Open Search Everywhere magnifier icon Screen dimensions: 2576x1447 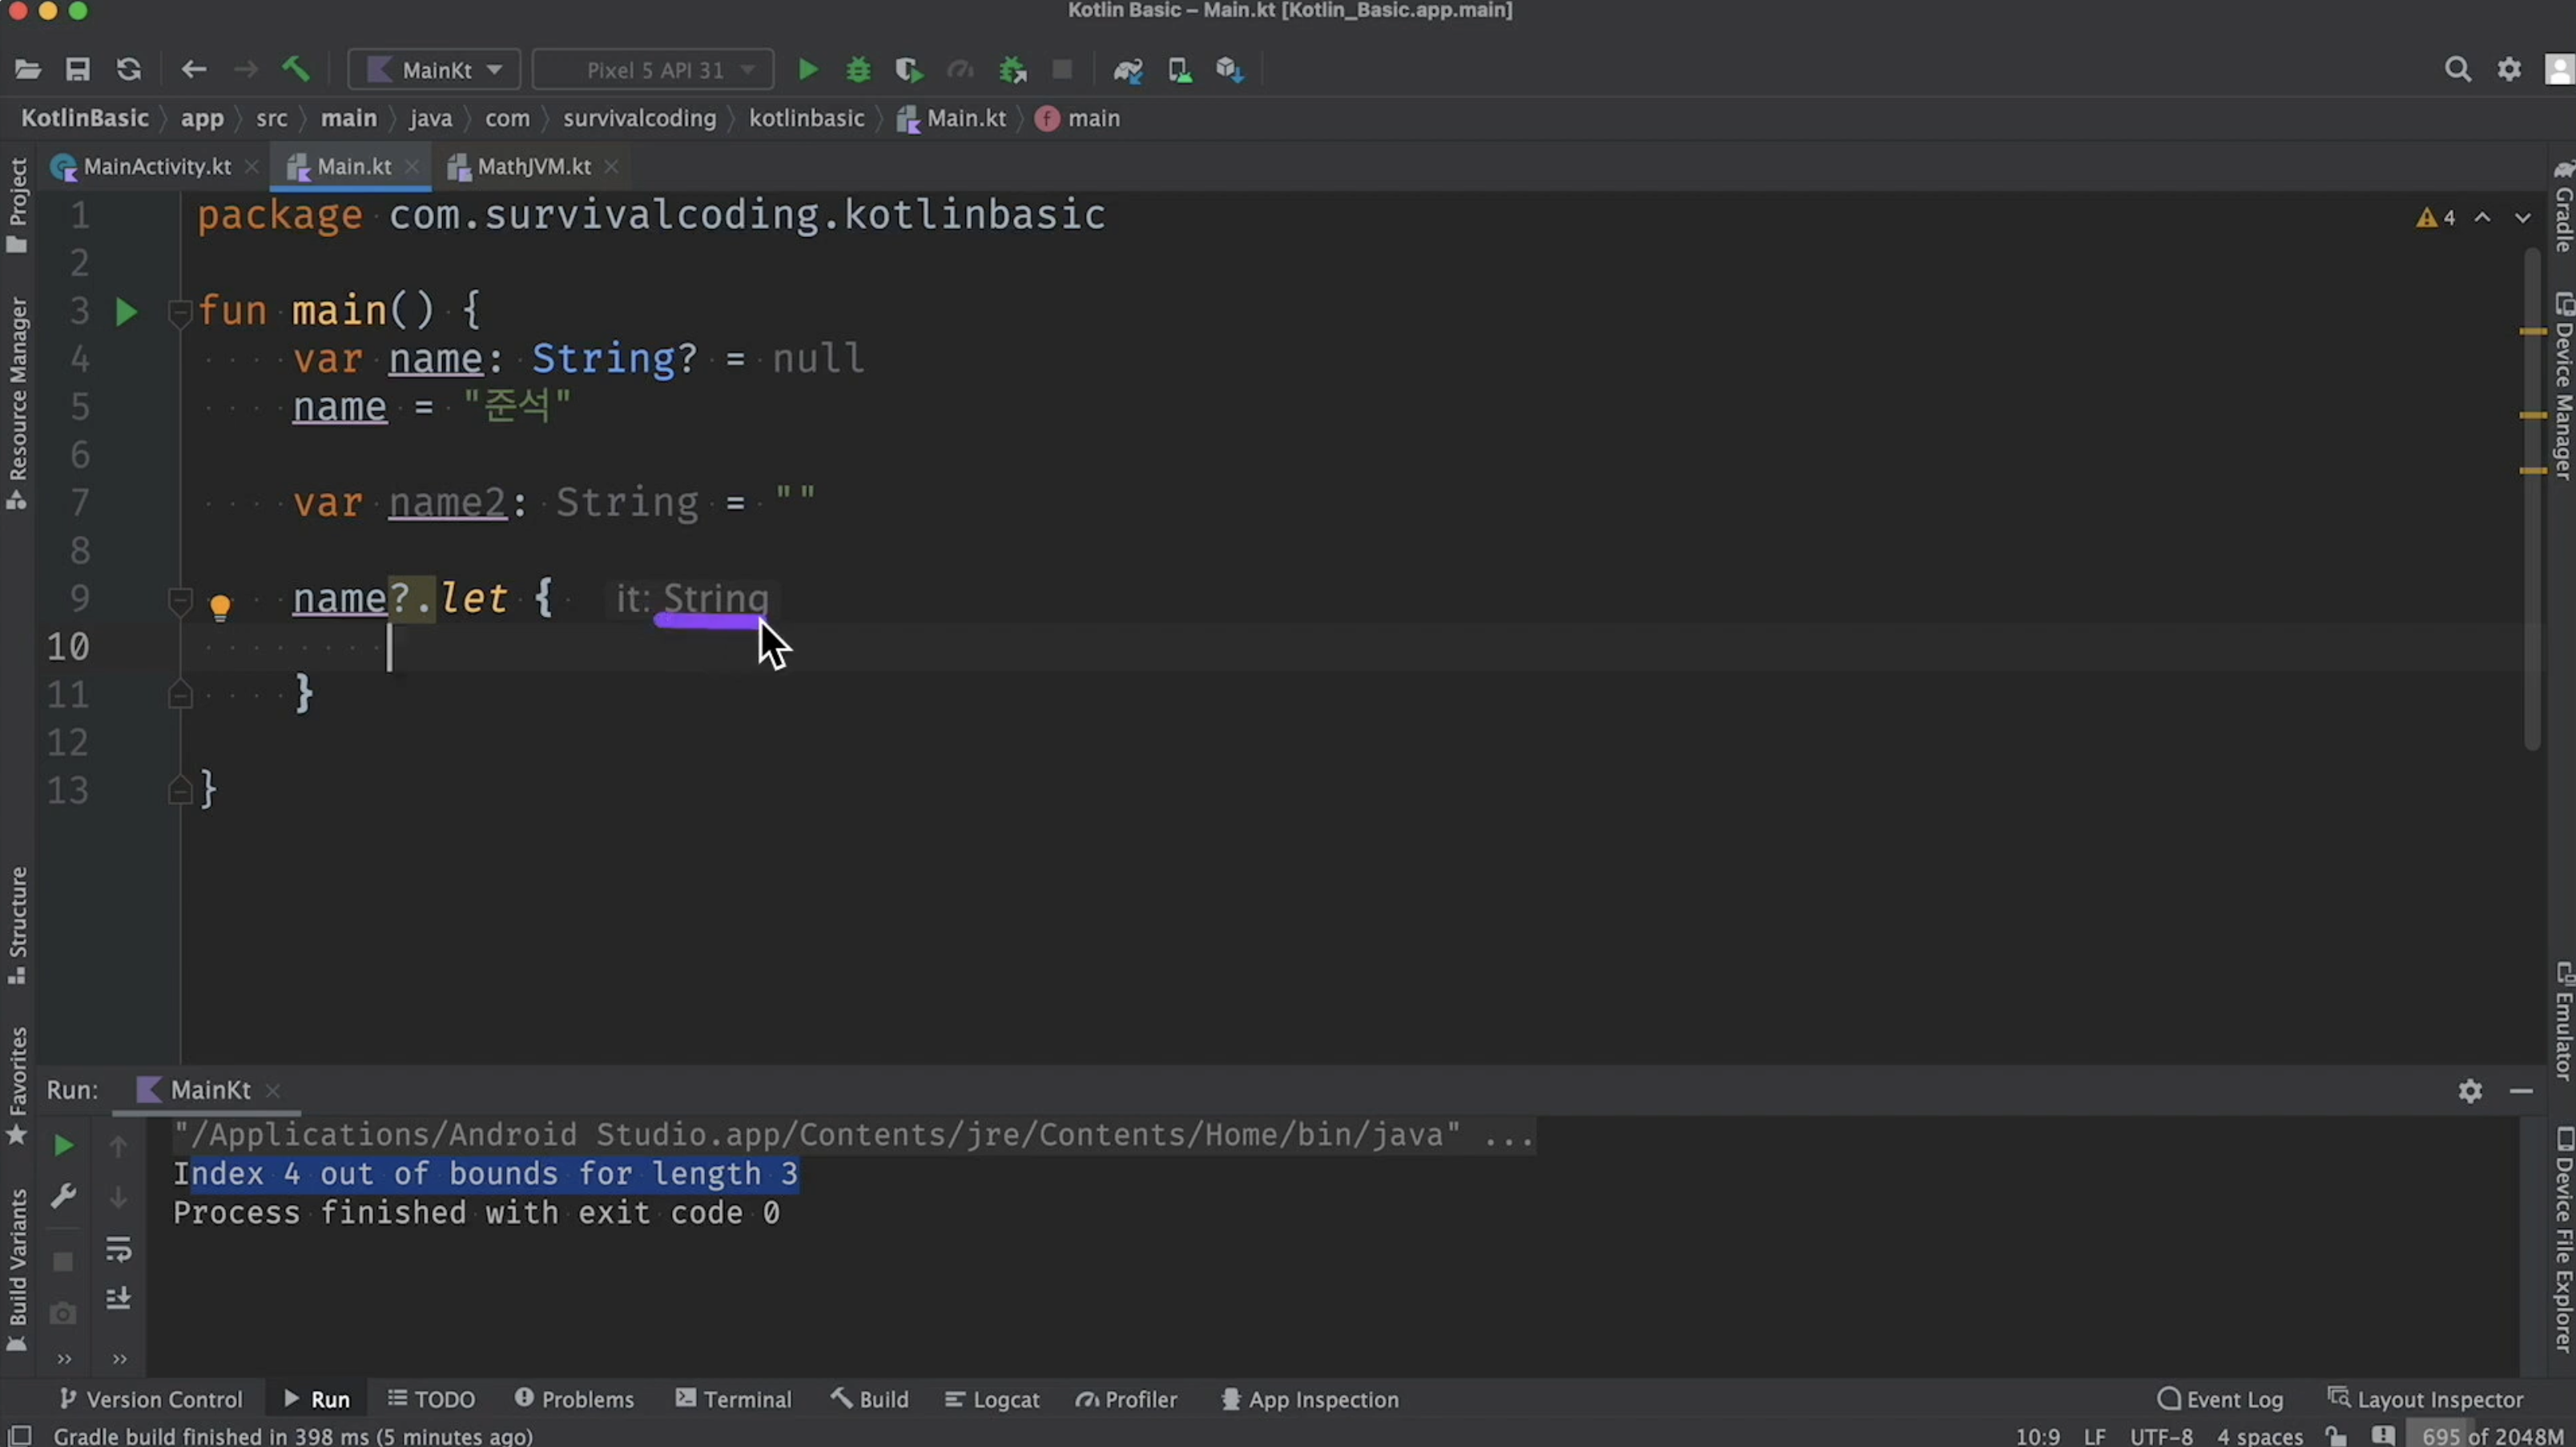[2457, 69]
